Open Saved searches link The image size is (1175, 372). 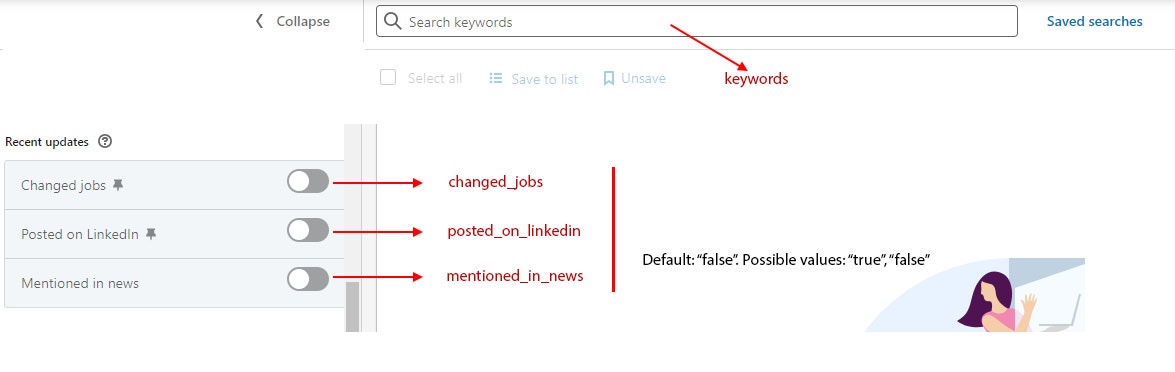(1094, 22)
